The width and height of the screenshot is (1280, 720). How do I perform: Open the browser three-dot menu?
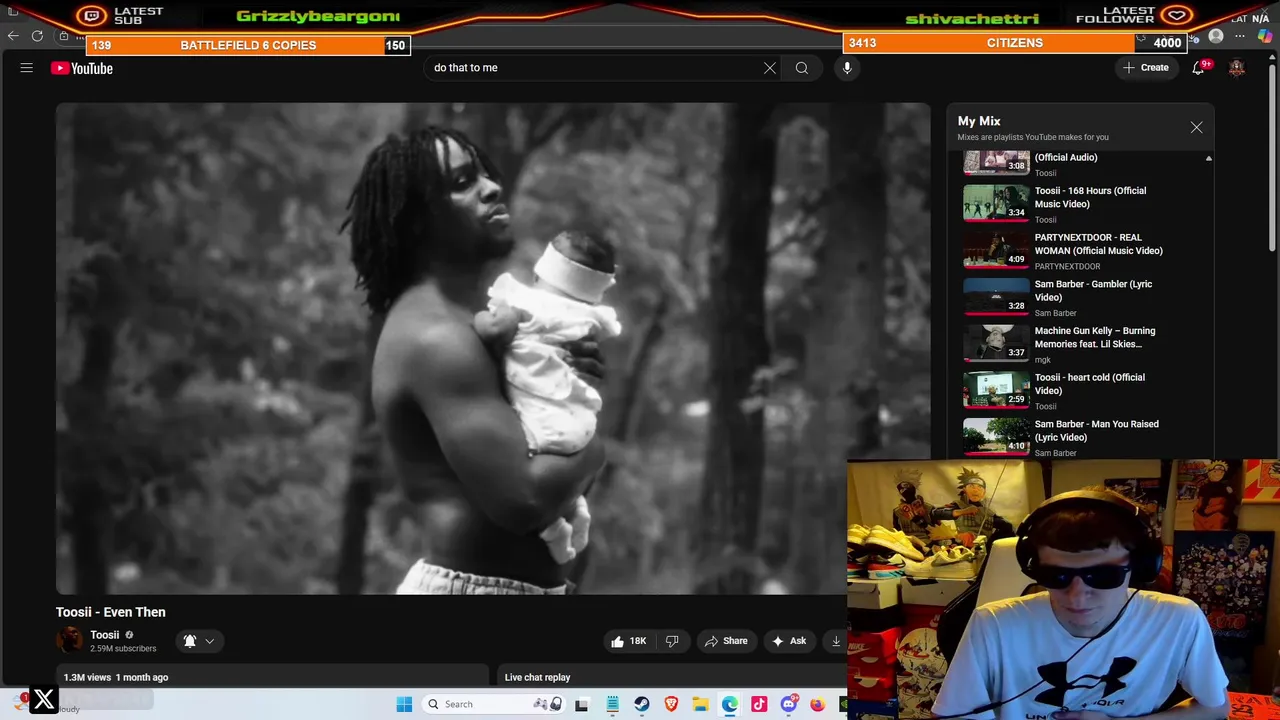coord(1240,37)
